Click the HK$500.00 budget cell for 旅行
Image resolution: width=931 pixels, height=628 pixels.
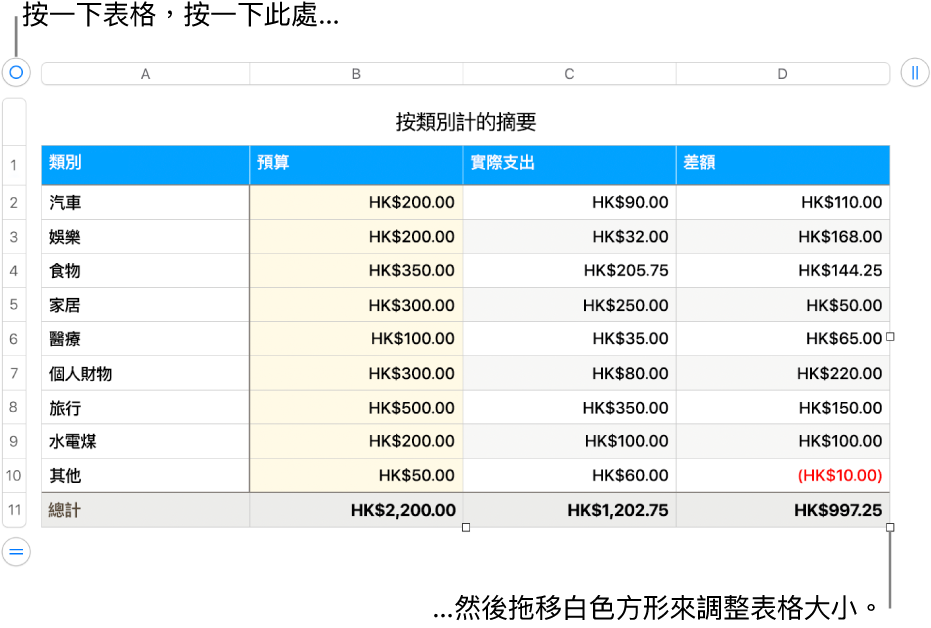click(356, 407)
